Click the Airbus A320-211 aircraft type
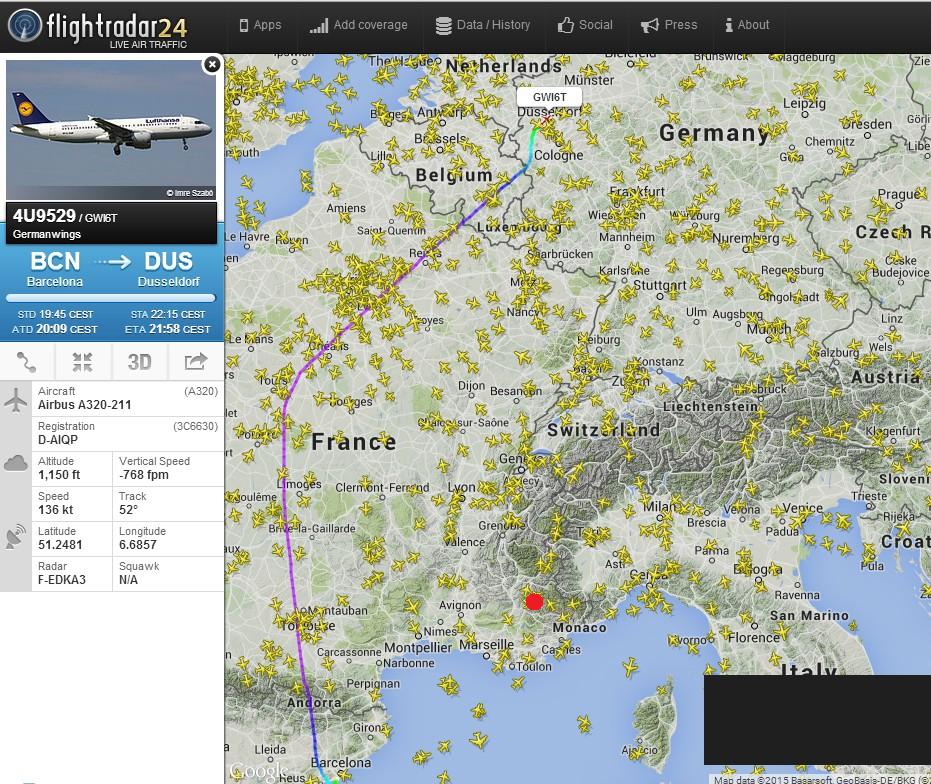 coord(85,405)
